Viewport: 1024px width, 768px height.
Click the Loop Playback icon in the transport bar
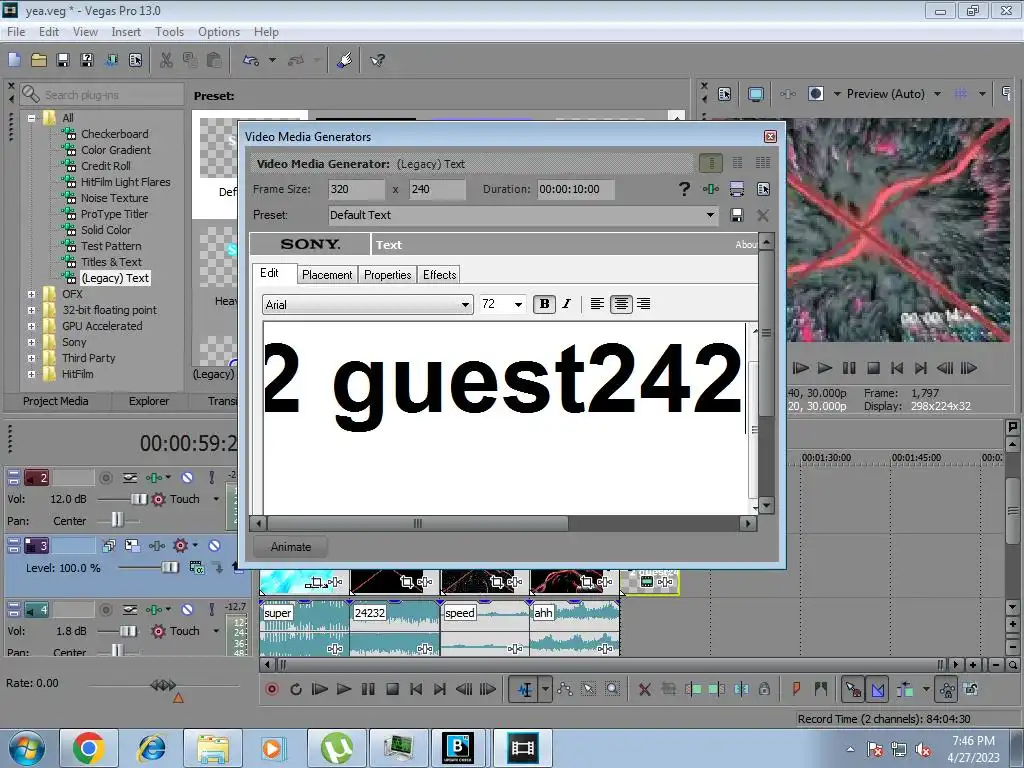(x=296, y=689)
